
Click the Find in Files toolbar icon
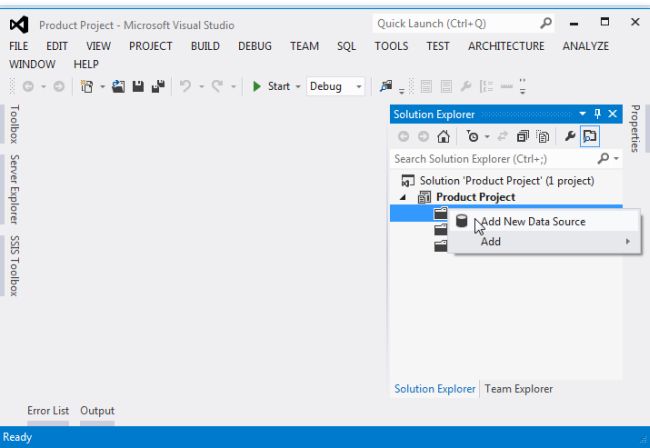click(386, 86)
